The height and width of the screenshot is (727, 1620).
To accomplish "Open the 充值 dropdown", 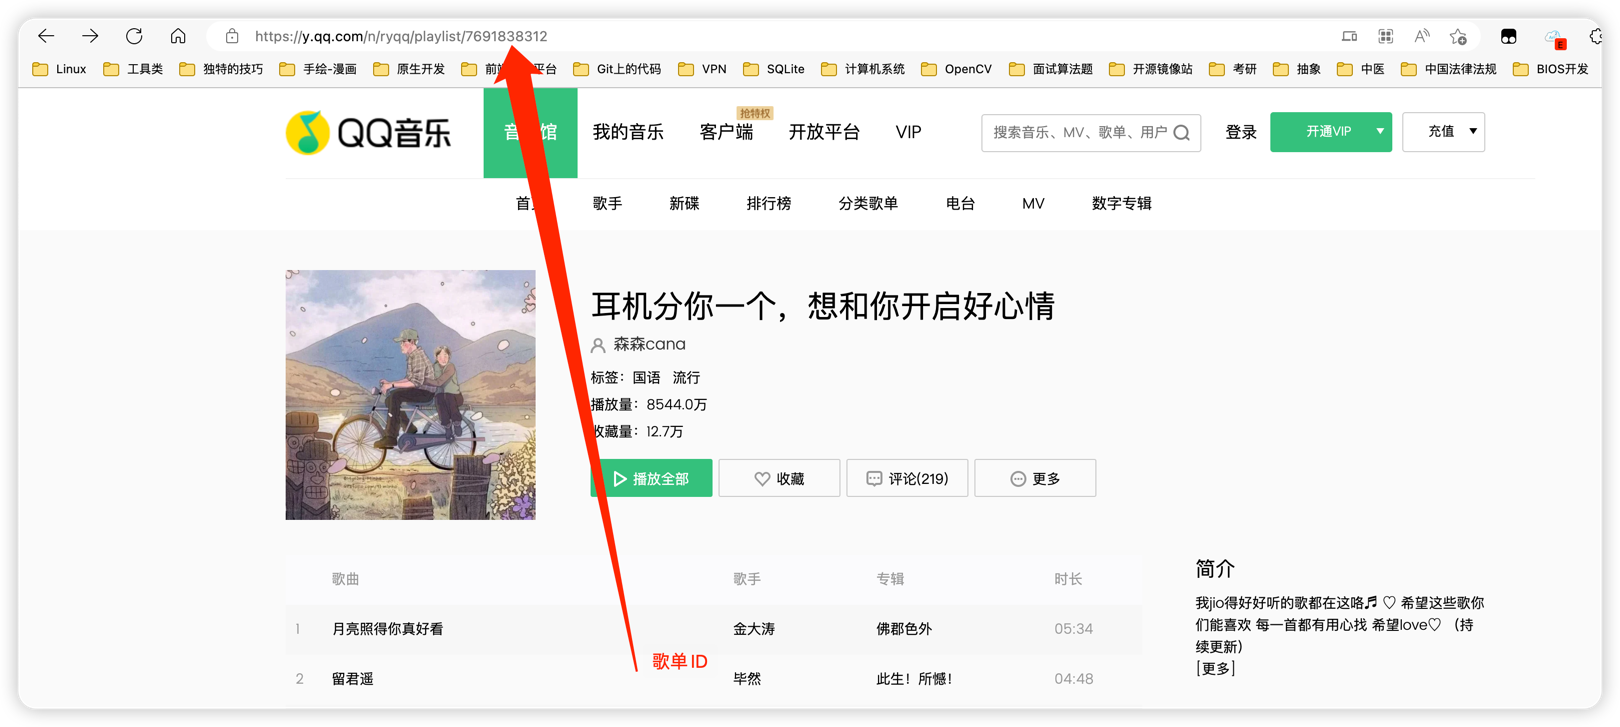I will tap(1443, 132).
